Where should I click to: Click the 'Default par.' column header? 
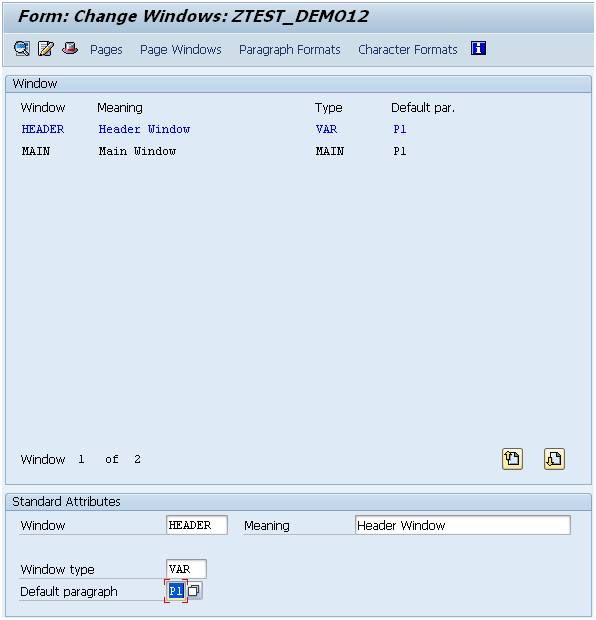click(x=423, y=108)
